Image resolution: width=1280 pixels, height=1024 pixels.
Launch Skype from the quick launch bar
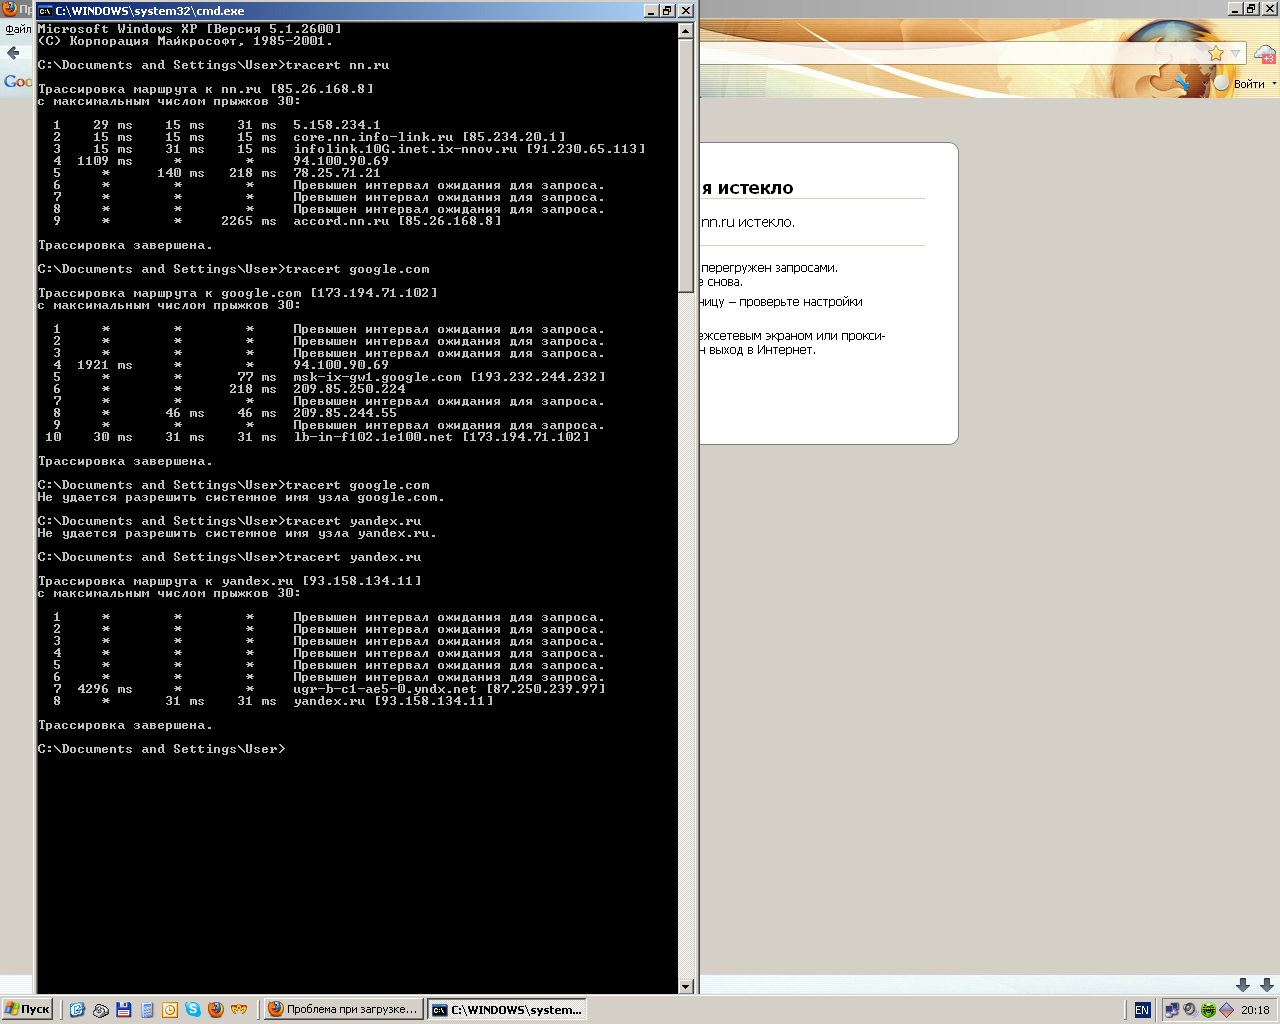point(193,1010)
